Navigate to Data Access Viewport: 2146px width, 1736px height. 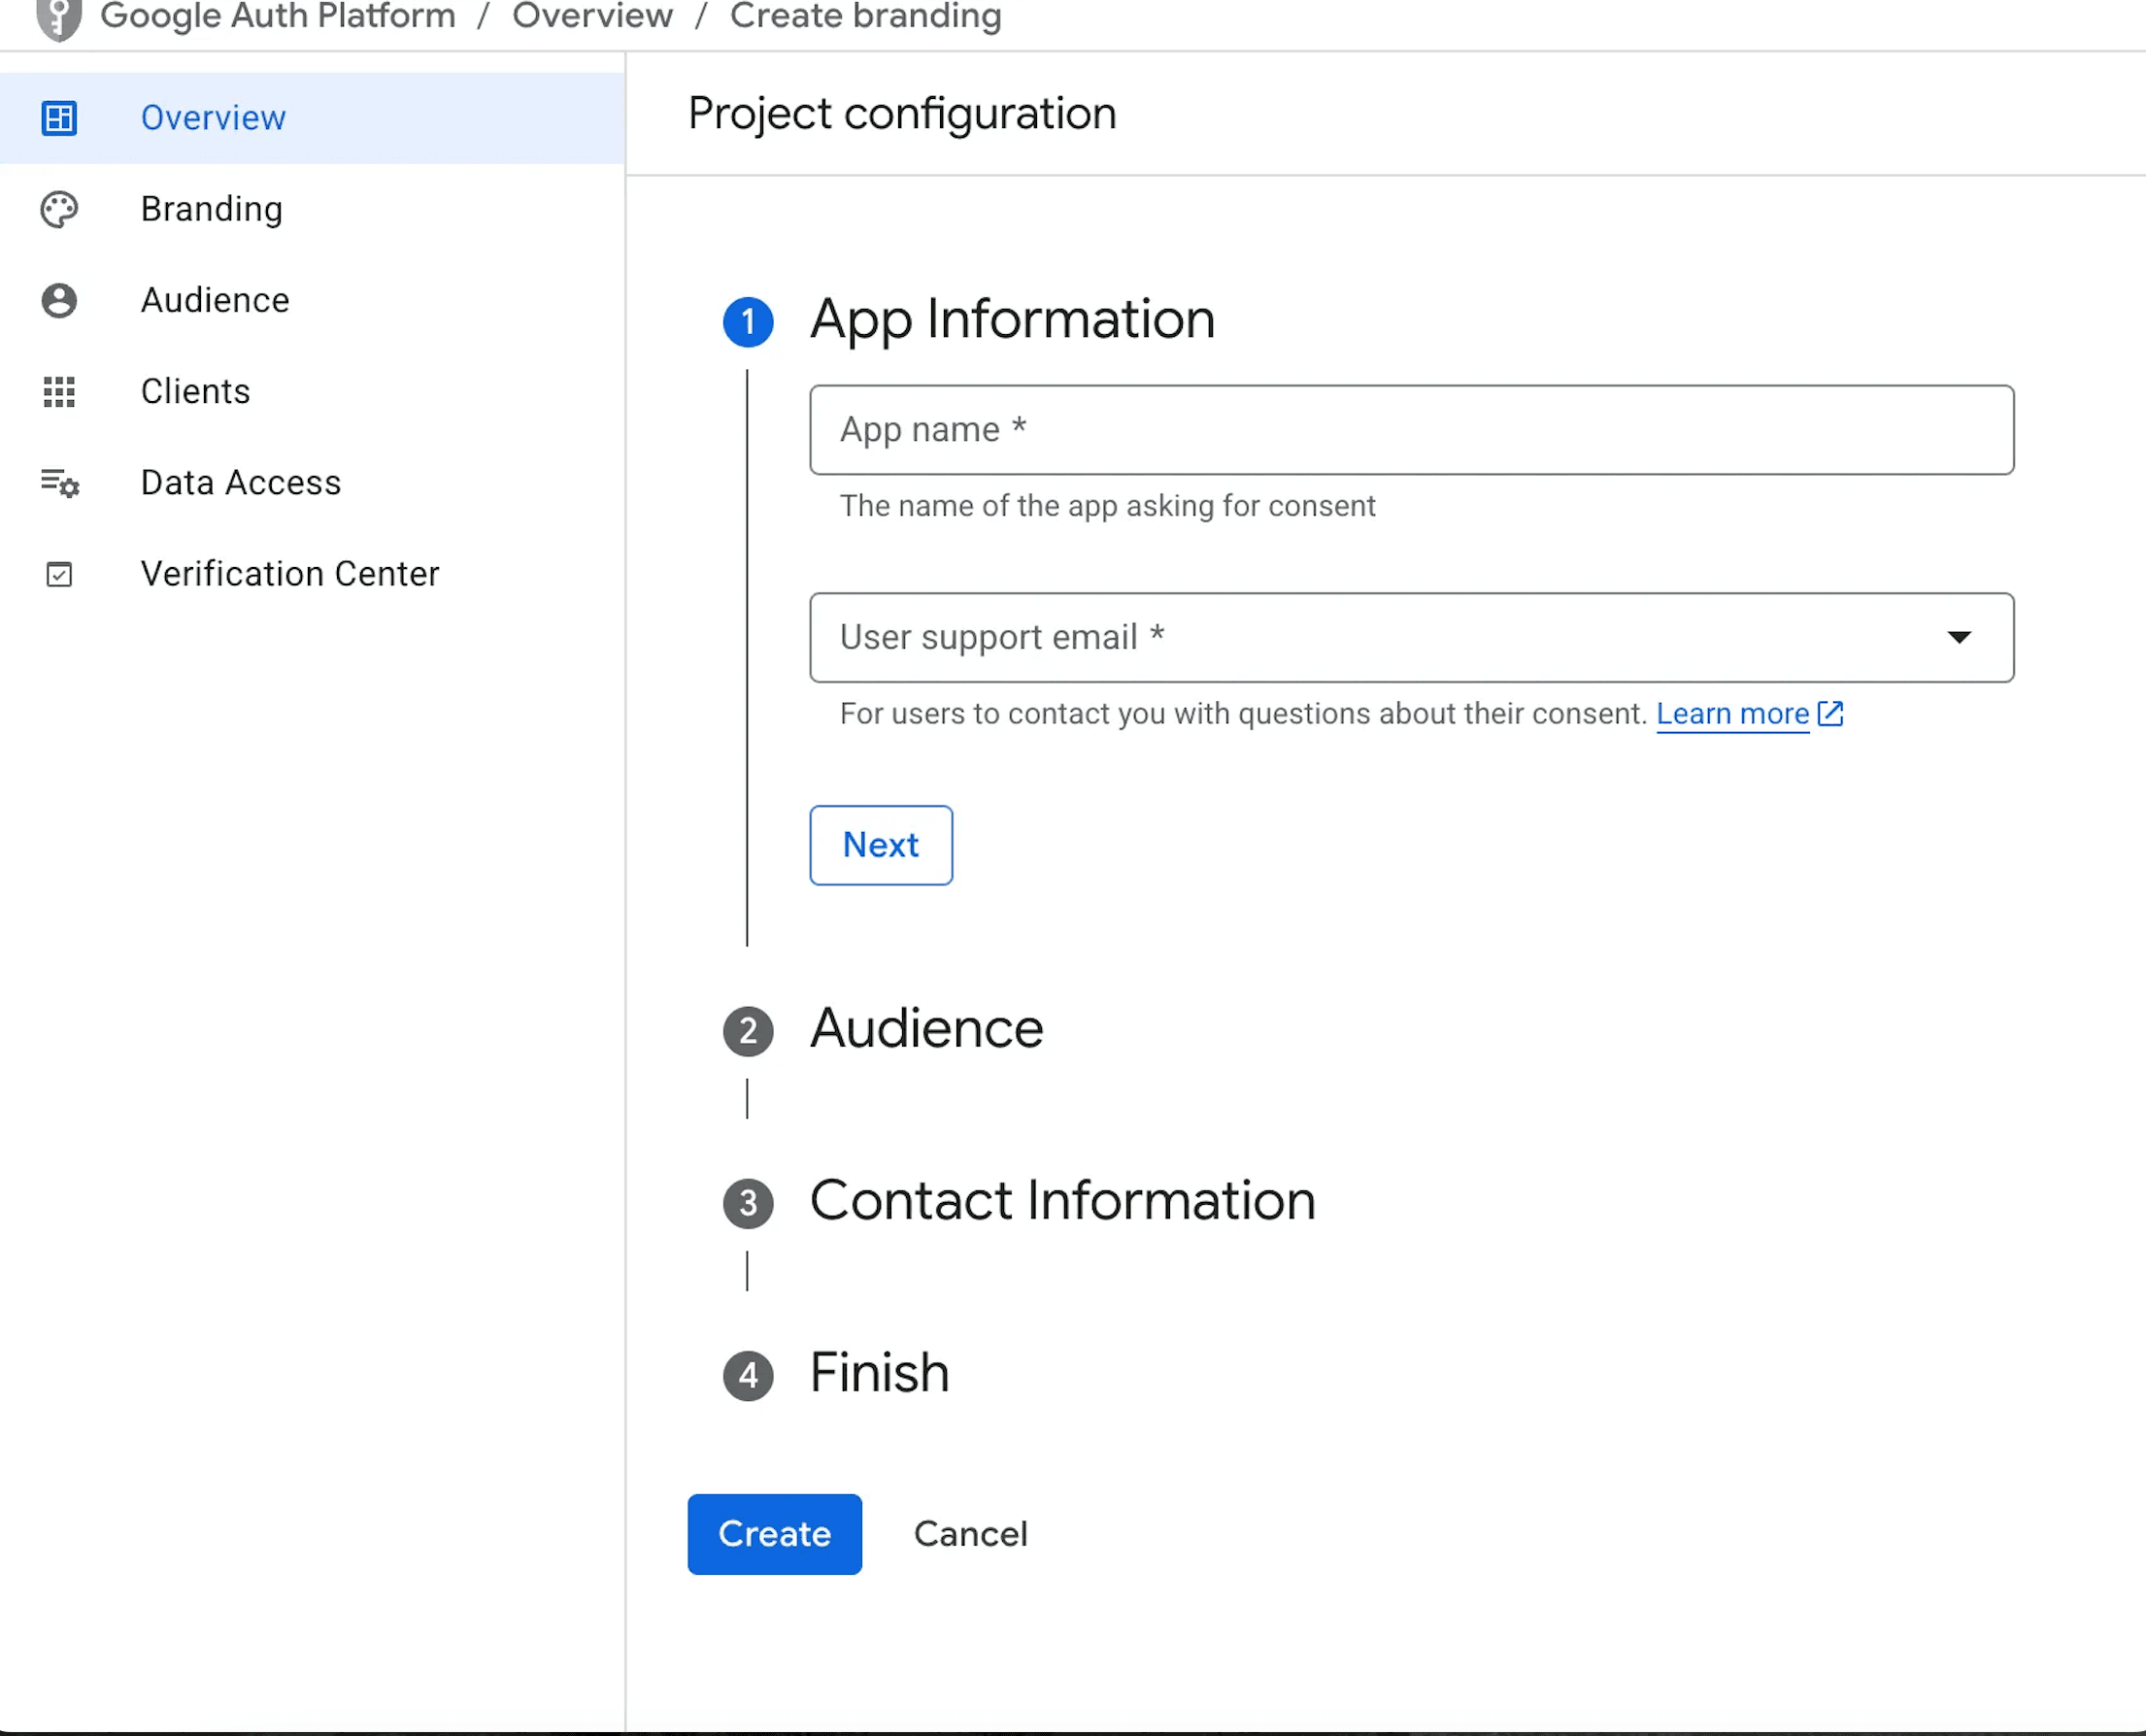point(312,483)
